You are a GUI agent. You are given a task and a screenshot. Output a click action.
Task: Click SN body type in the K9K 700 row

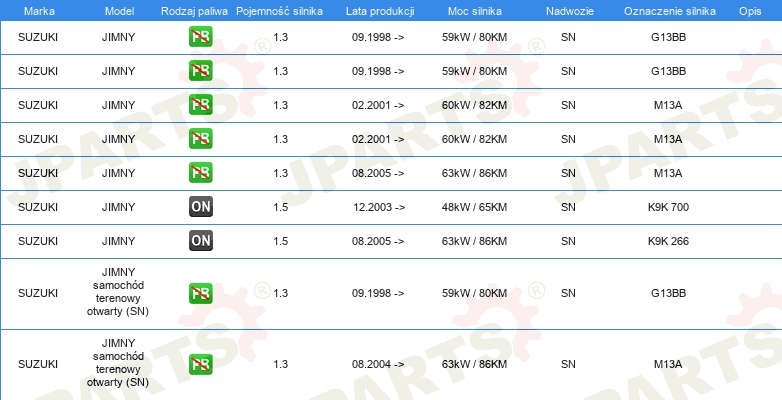568,207
